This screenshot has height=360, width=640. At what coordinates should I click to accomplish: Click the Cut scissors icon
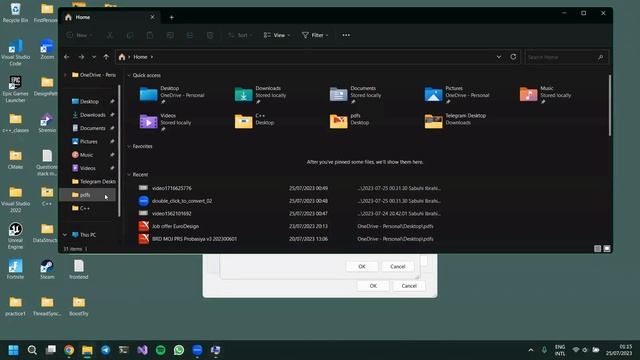click(110, 36)
